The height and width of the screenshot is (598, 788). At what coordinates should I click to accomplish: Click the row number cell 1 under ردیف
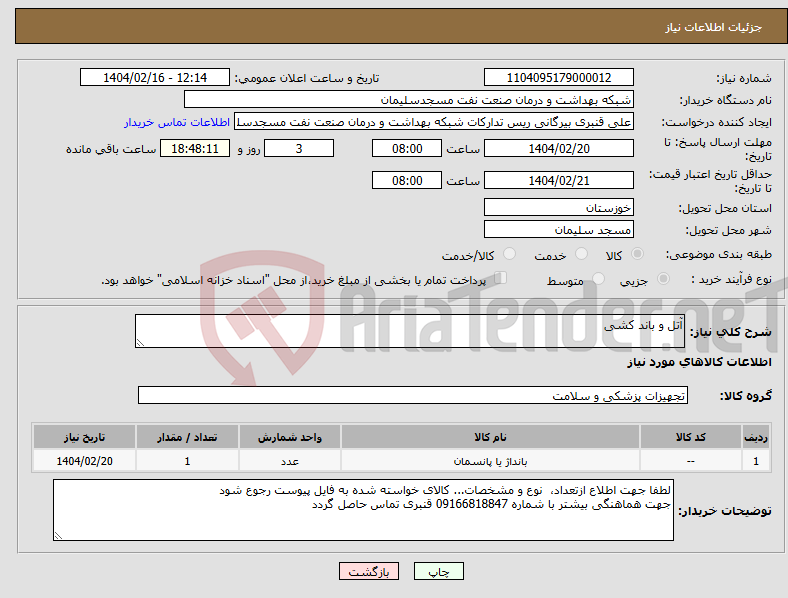point(756,461)
